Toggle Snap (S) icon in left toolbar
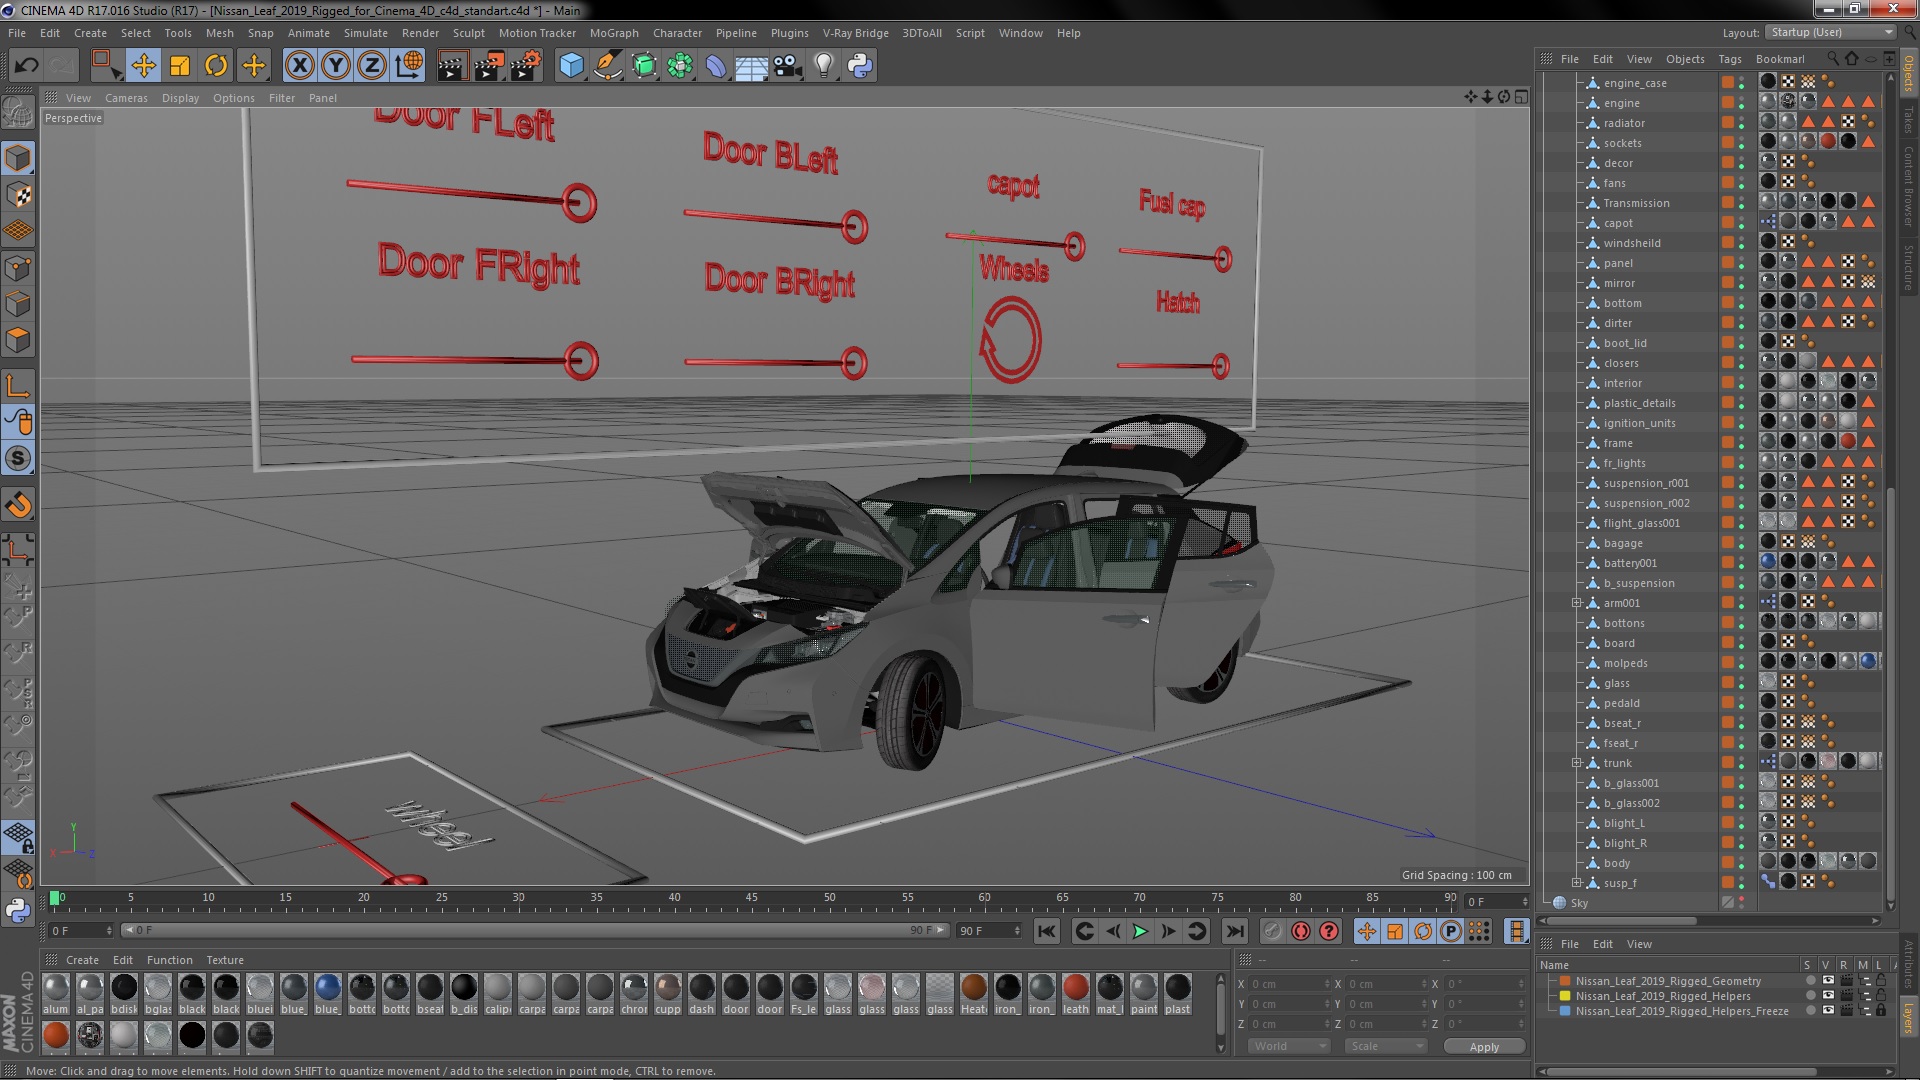 [18, 459]
